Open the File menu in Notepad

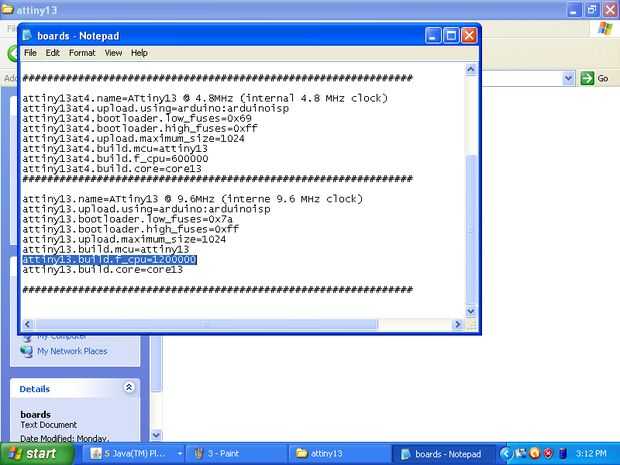(30, 53)
